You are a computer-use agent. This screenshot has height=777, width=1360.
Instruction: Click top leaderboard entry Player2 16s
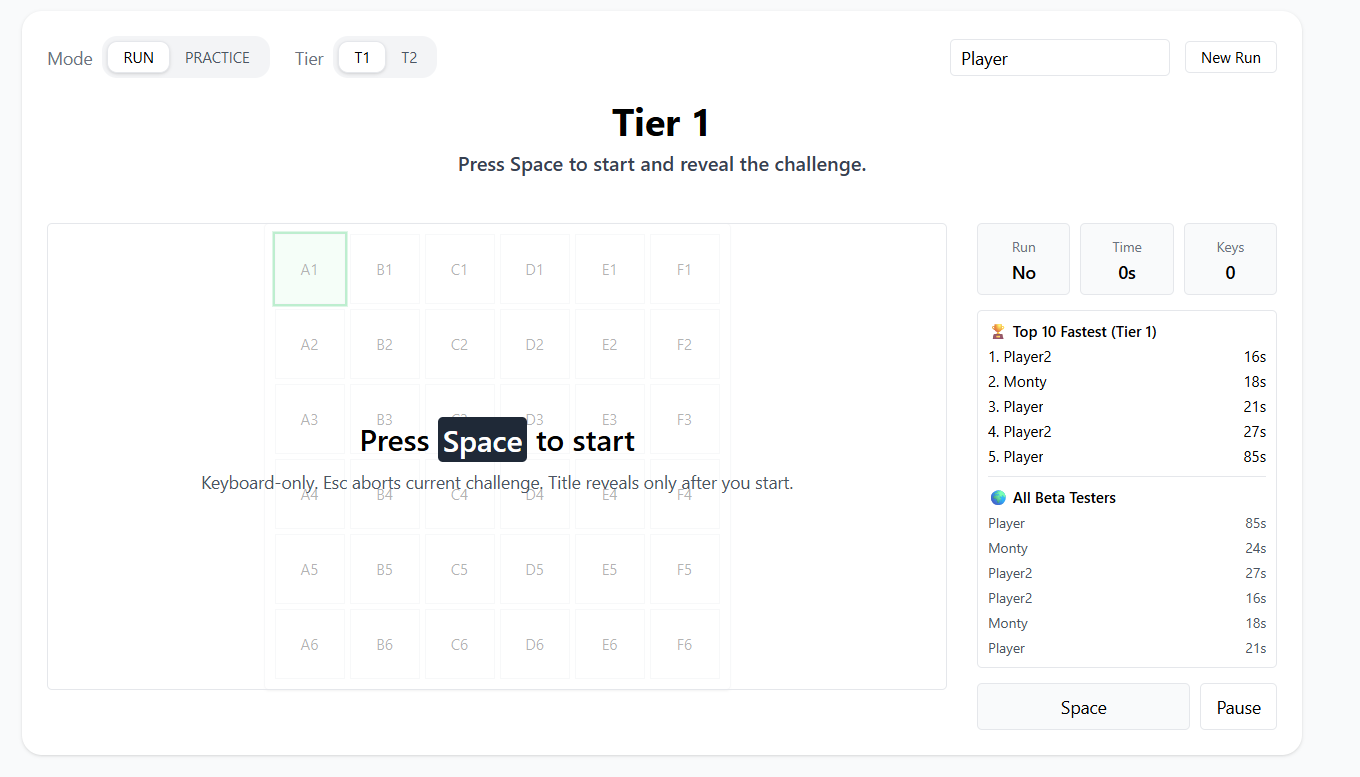pos(1126,356)
